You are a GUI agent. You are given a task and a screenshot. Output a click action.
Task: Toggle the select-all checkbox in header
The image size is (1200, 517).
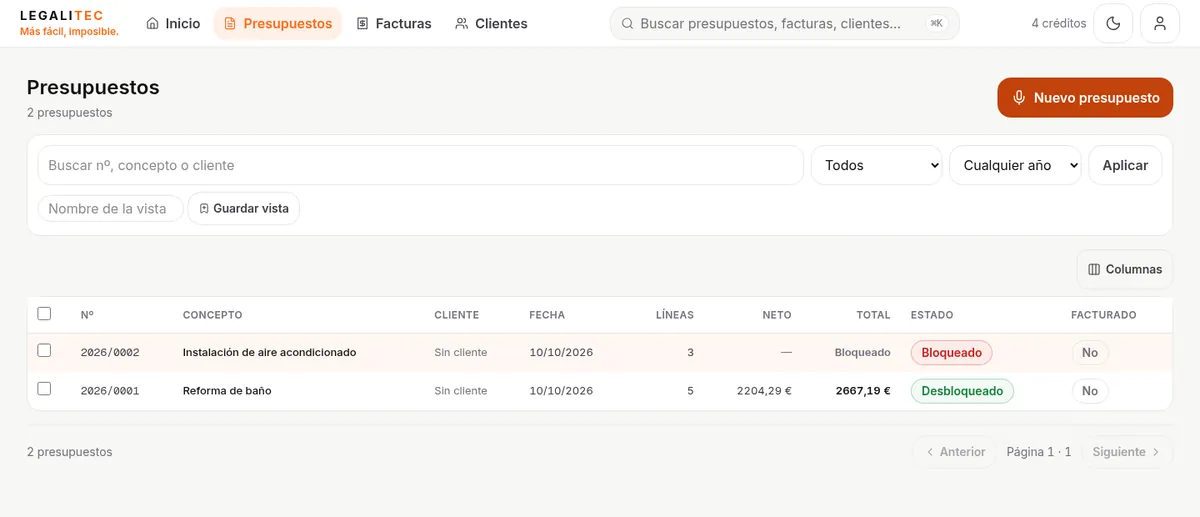coord(44,313)
